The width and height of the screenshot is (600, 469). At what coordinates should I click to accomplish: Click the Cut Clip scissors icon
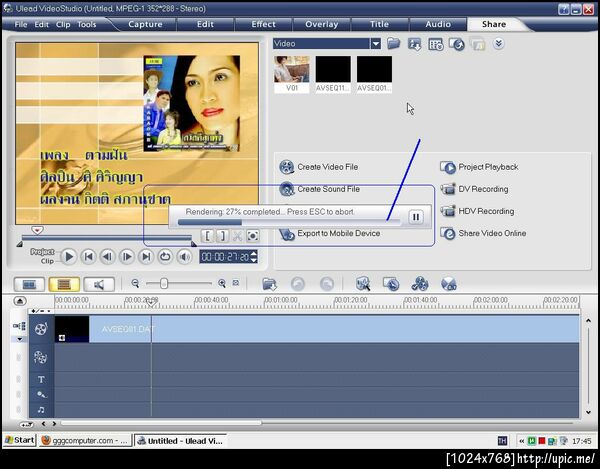click(x=237, y=236)
